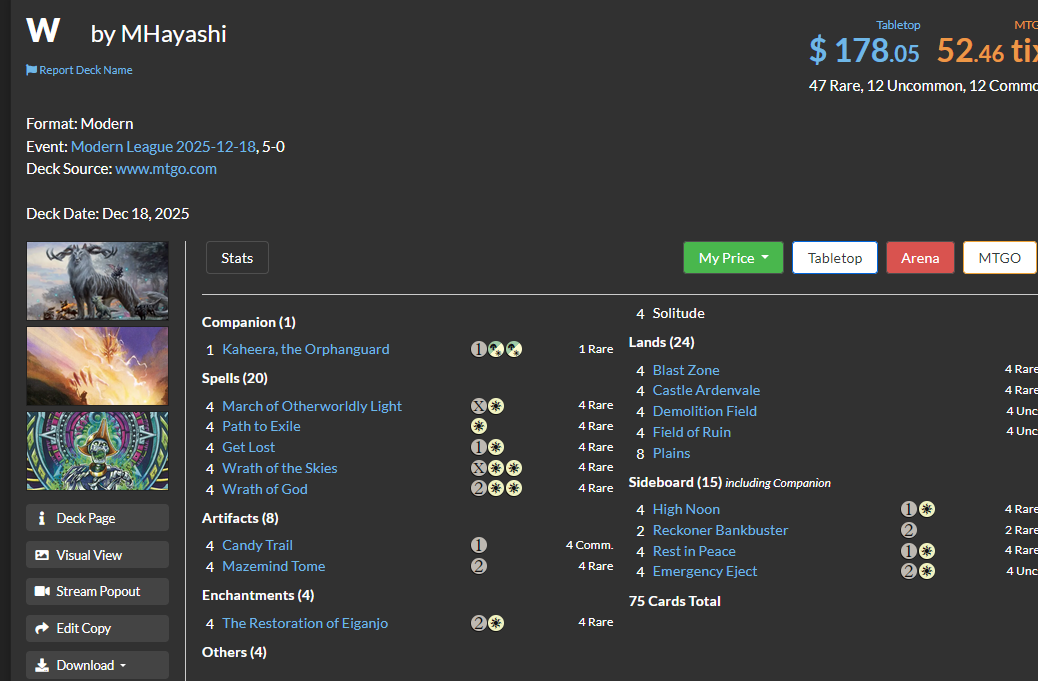Switch to Visual View
Screen dimensions: 1038x681
tap(97, 555)
